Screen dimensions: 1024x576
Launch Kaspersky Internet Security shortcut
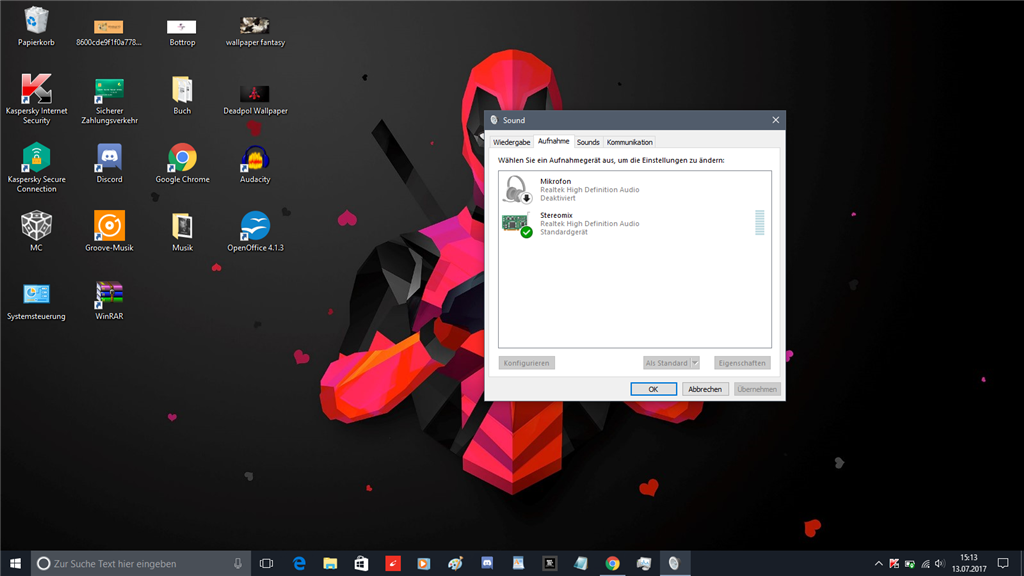(x=36, y=98)
